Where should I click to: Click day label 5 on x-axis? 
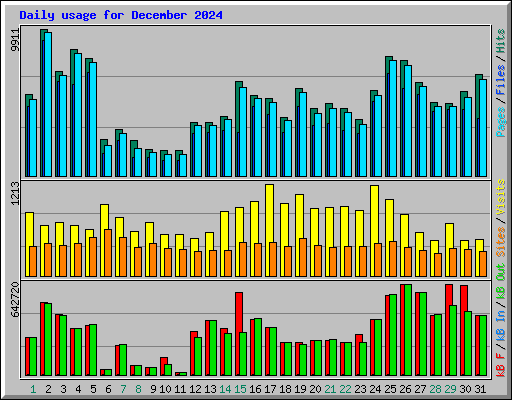click(93, 389)
